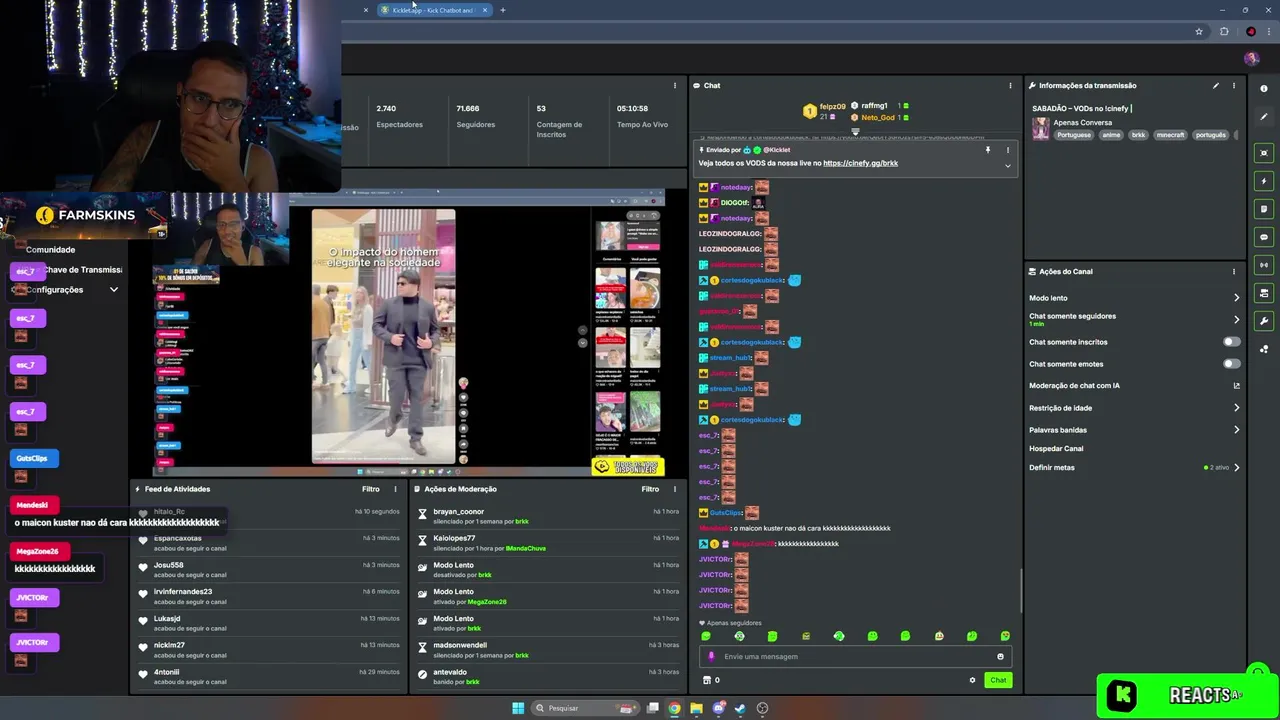
Task: Open the user profile avatar
Action: coord(1251,59)
